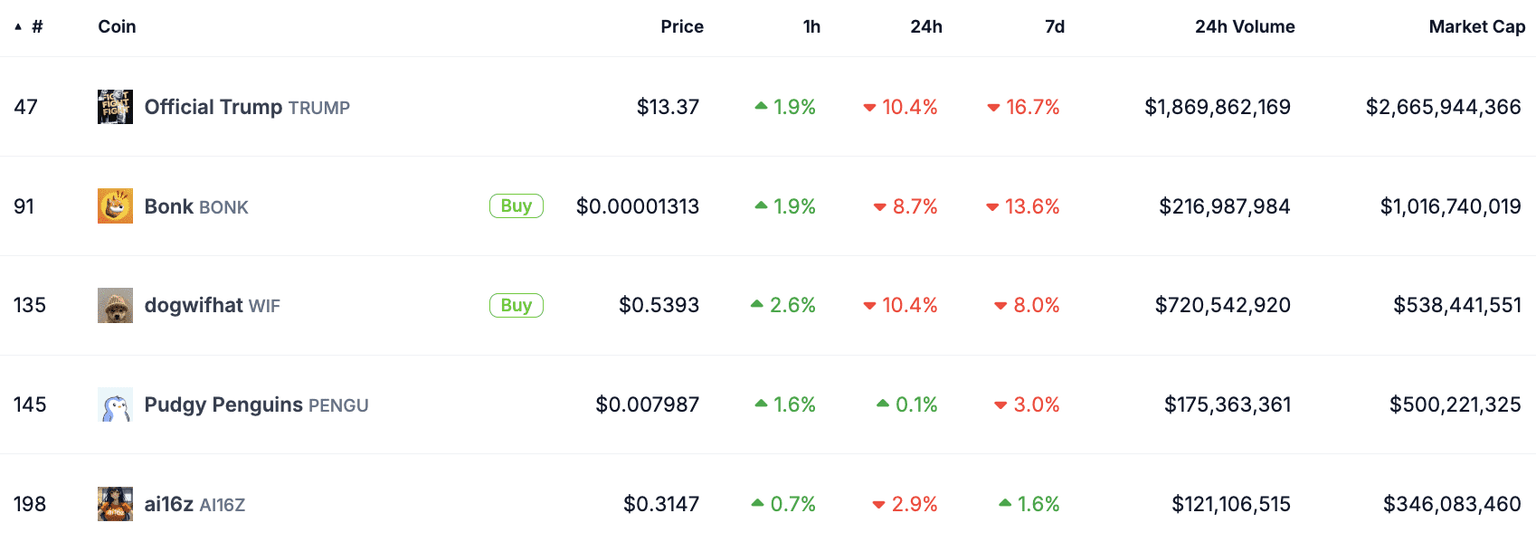The image size is (1536, 543).
Task: Sort by Market Cap column header
Action: pyautogui.click(x=1476, y=27)
